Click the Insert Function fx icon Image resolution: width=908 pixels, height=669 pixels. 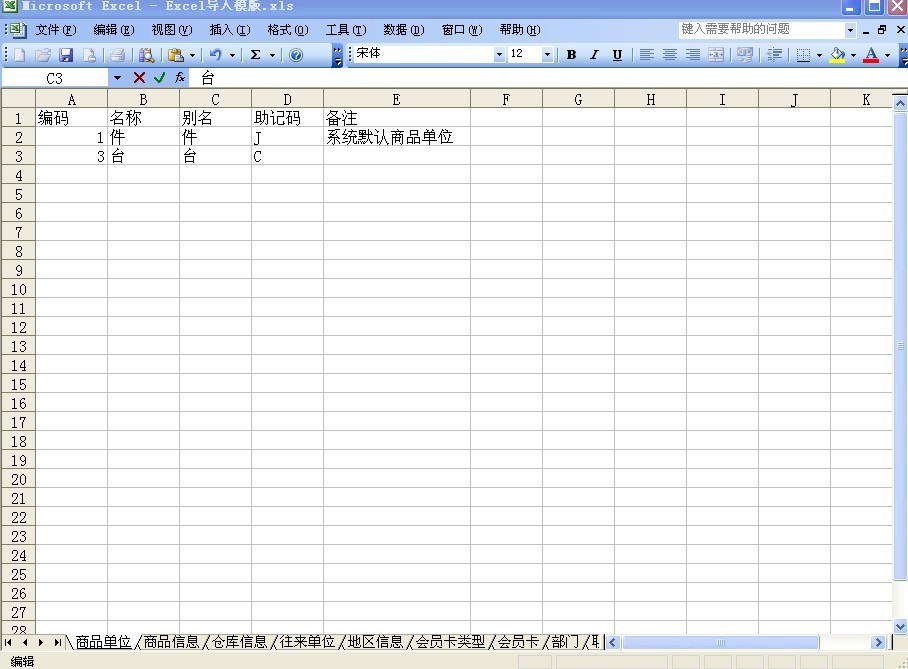(179, 77)
